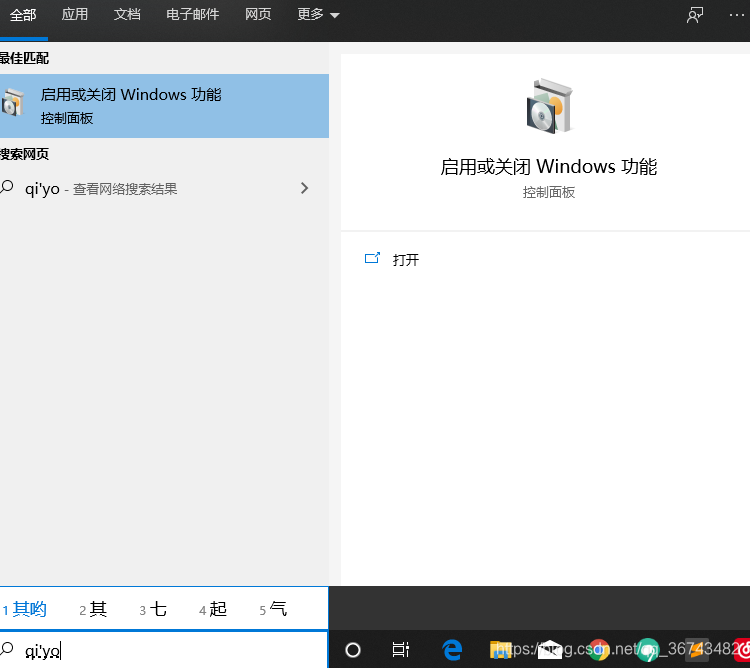This screenshot has width=750, height=668.
Task: Click the 启用或关闭 Windows 功能 preview title
Action: (x=548, y=167)
